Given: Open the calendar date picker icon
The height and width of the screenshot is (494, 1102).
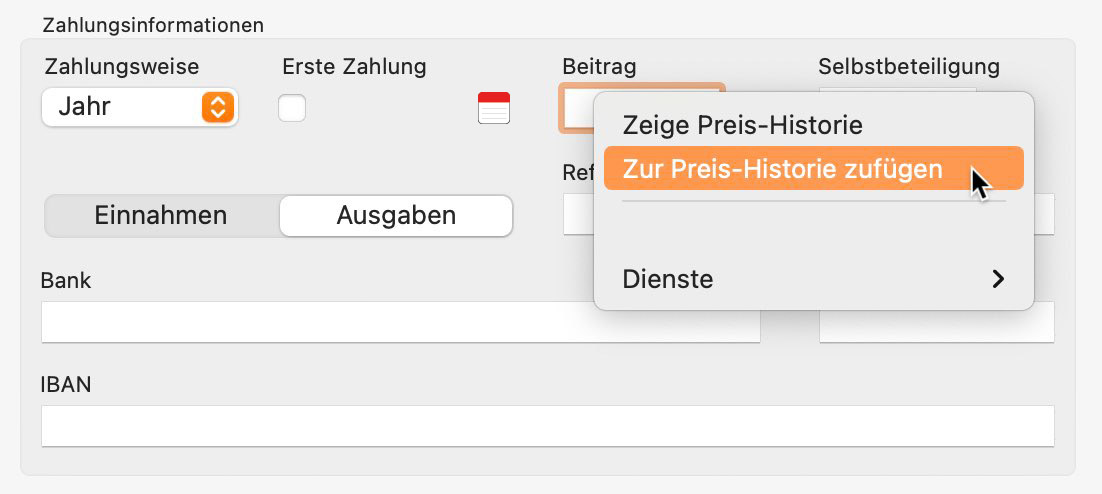Looking at the screenshot, I should (494, 108).
